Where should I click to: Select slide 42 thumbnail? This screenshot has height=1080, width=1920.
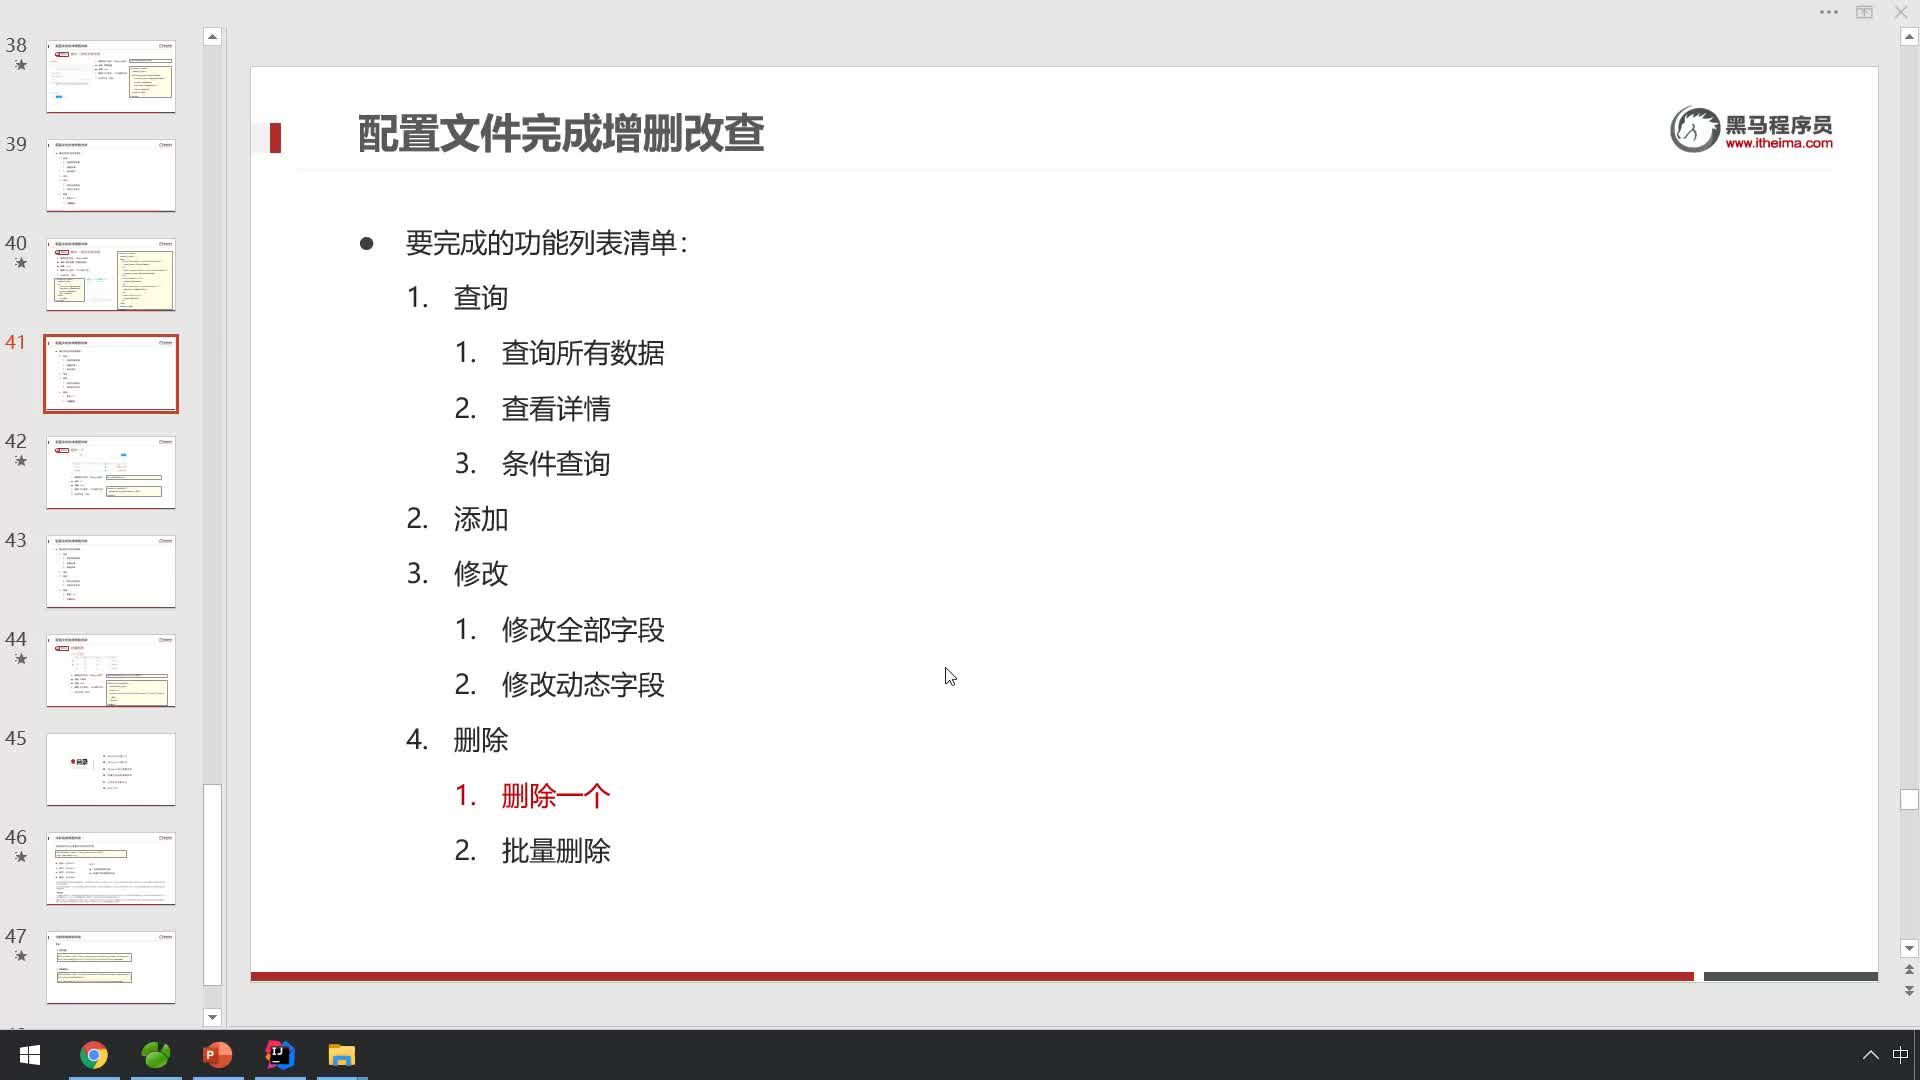[111, 472]
